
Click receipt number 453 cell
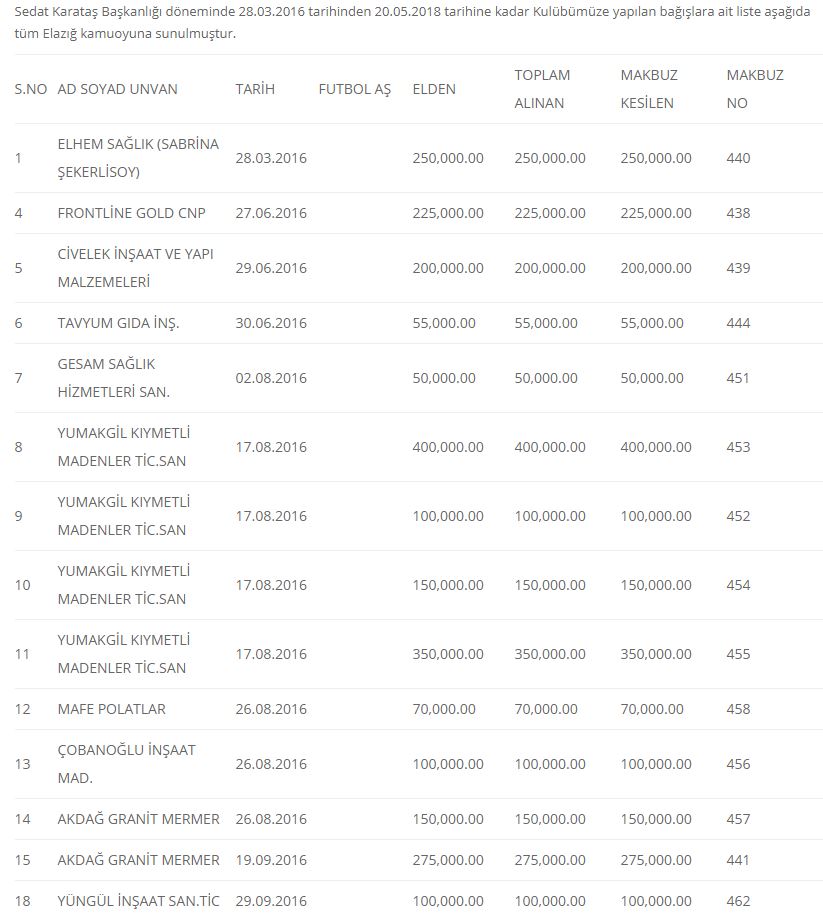(738, 447)
